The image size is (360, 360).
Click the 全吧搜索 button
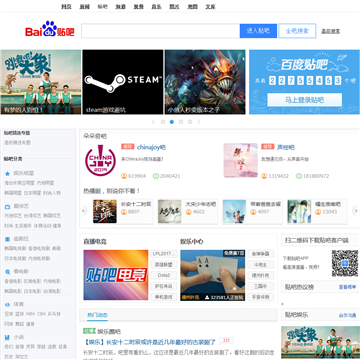pos(297,31)
